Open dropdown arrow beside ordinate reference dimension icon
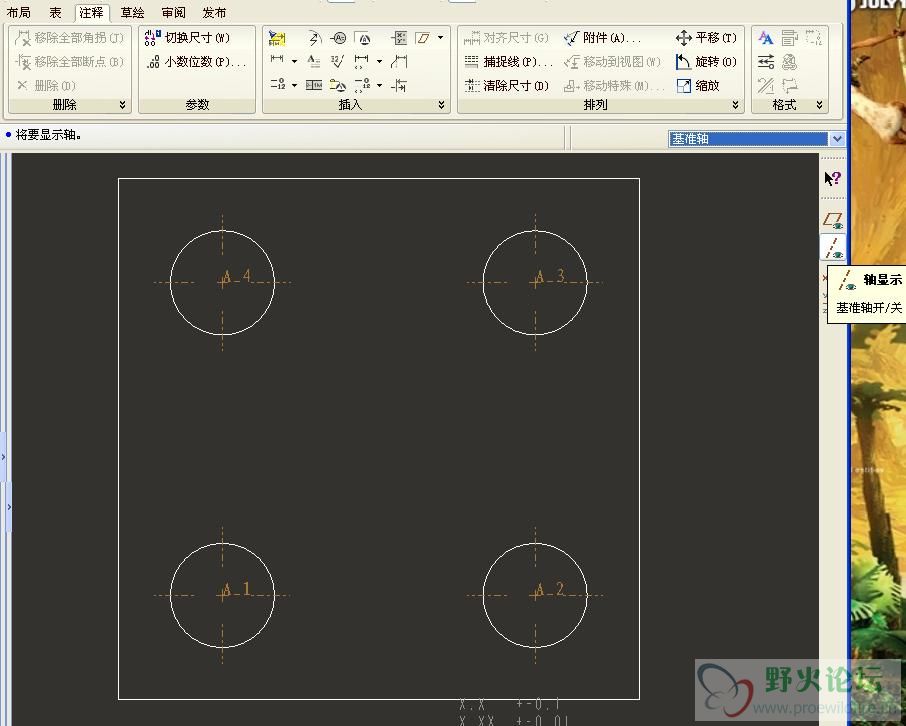 point(379,86)
